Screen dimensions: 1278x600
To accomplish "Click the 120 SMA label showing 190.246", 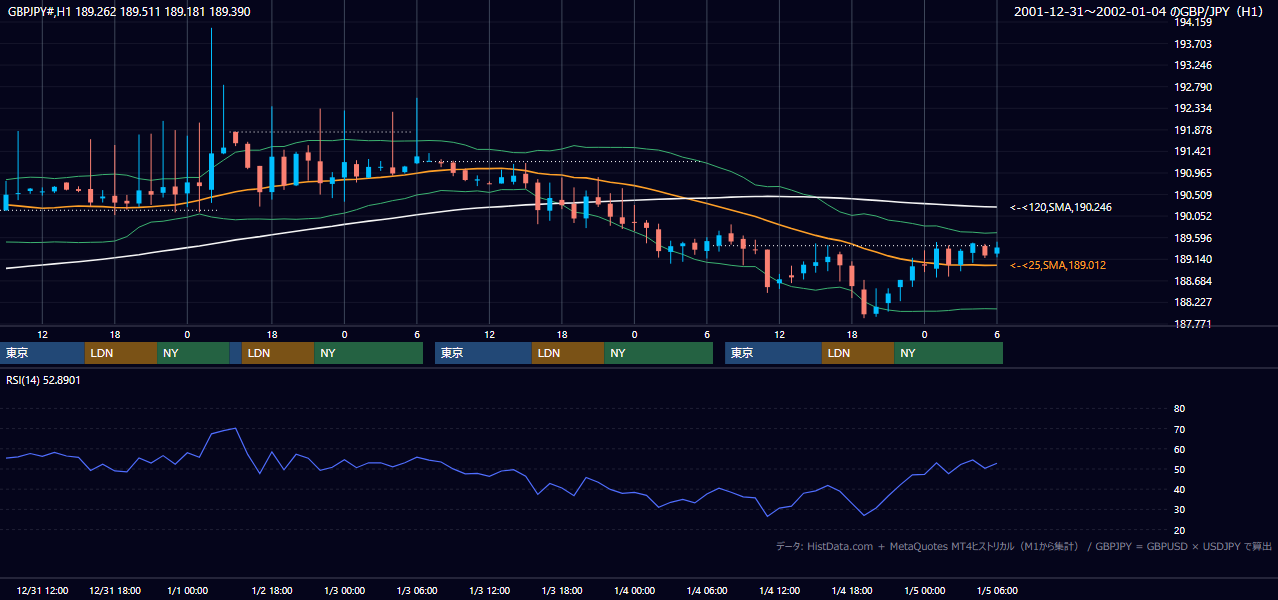I will (1061, 207).
